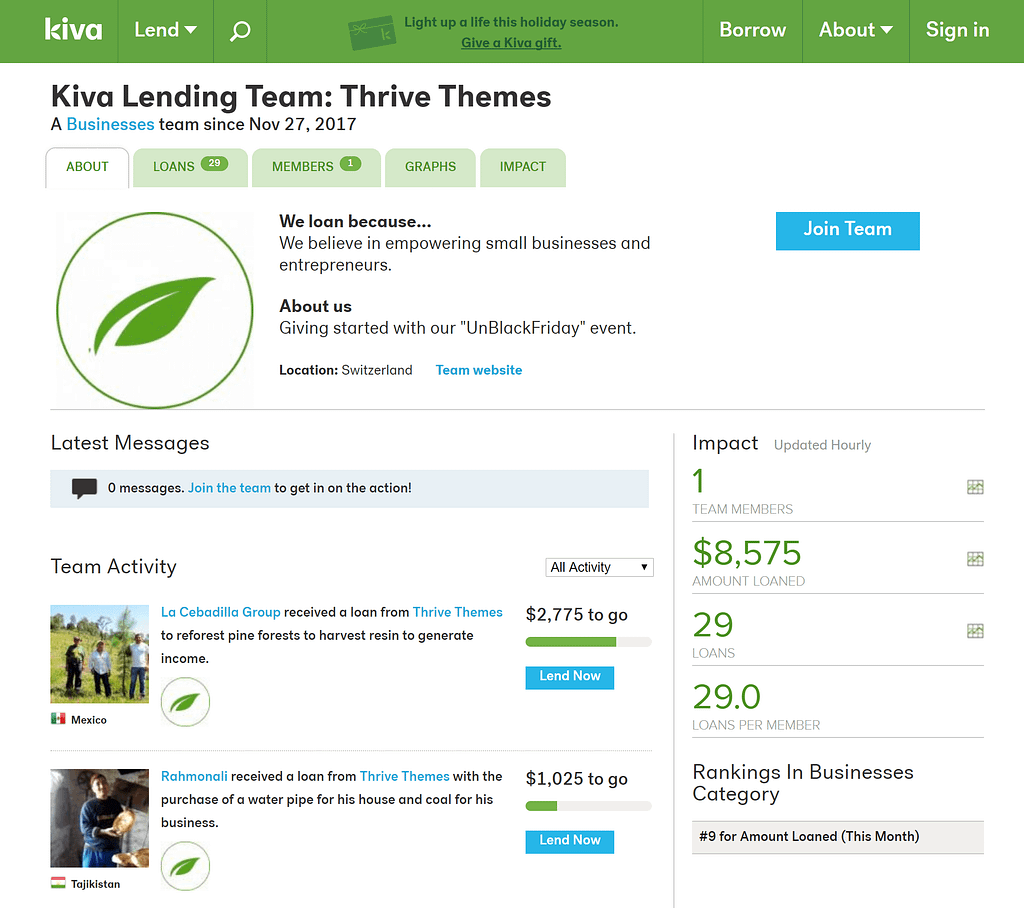This screenshot has height=908, width=1024.
Task: Lend Now to Rahmonali
Action: (569, 841)
